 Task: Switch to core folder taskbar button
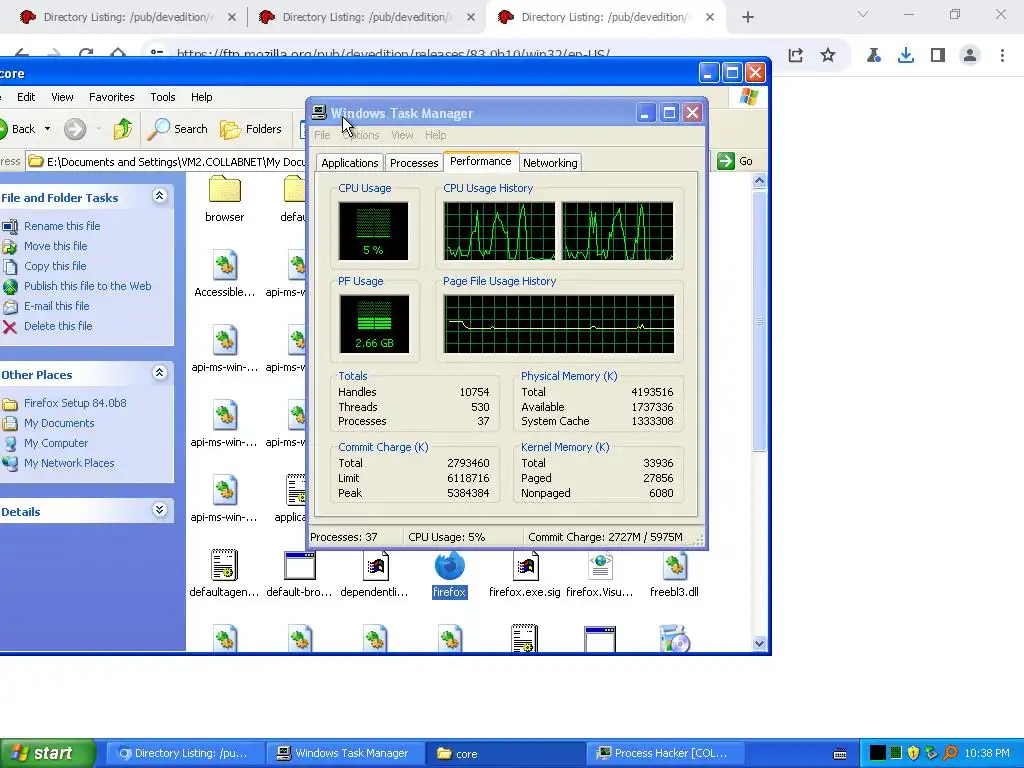pyautogui.click(x=505, y=753)
